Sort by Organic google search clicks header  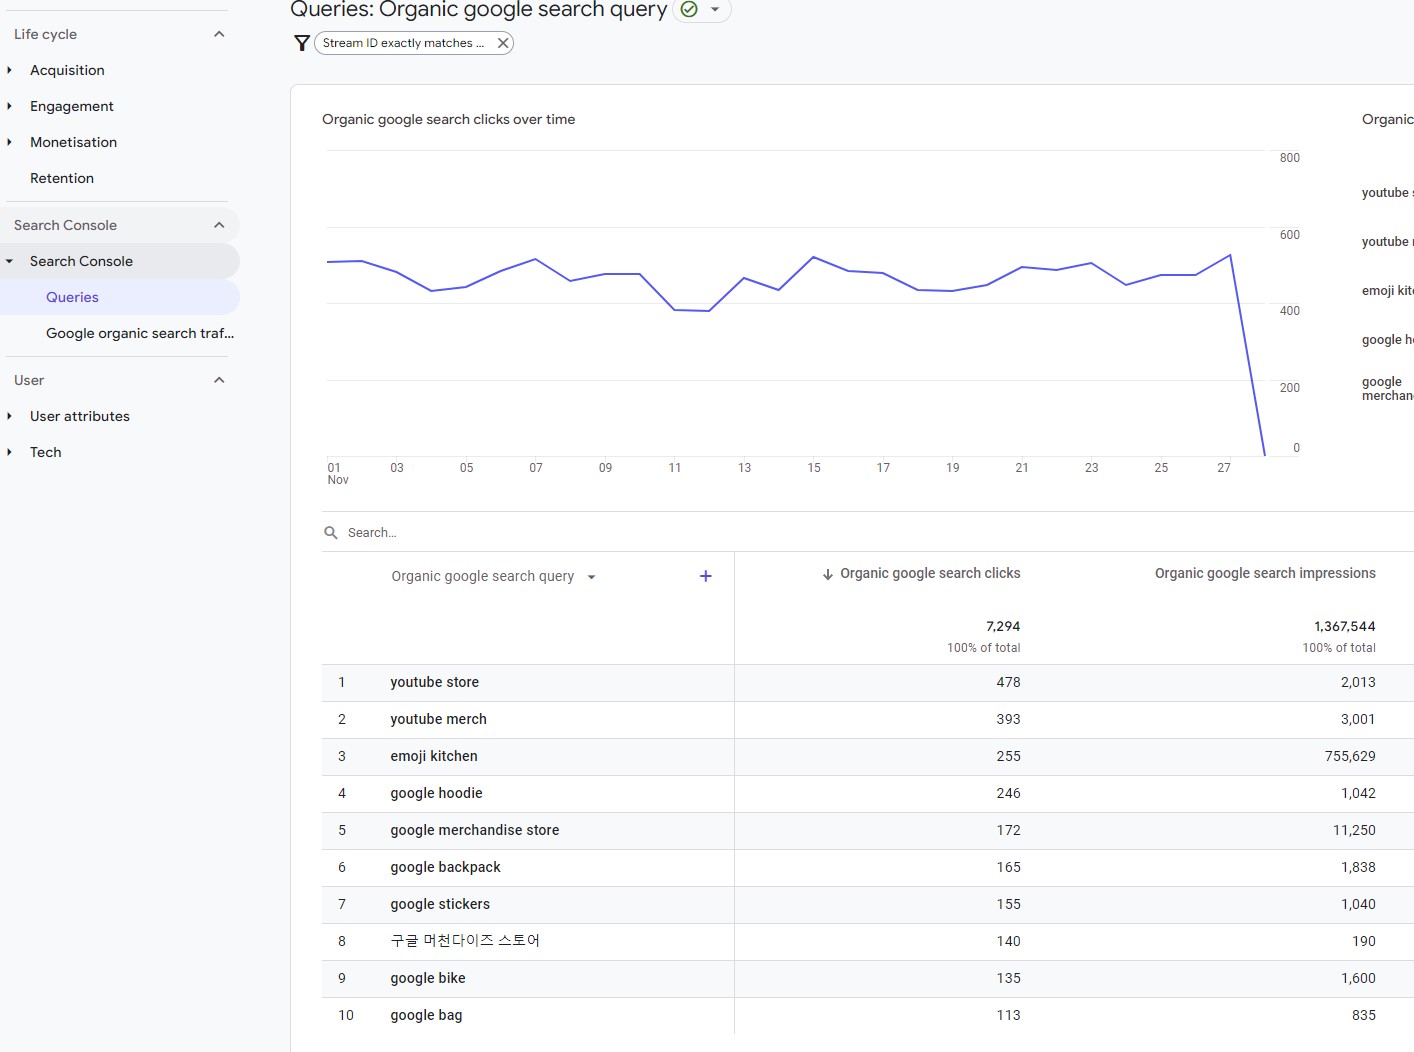coord(930,573)
